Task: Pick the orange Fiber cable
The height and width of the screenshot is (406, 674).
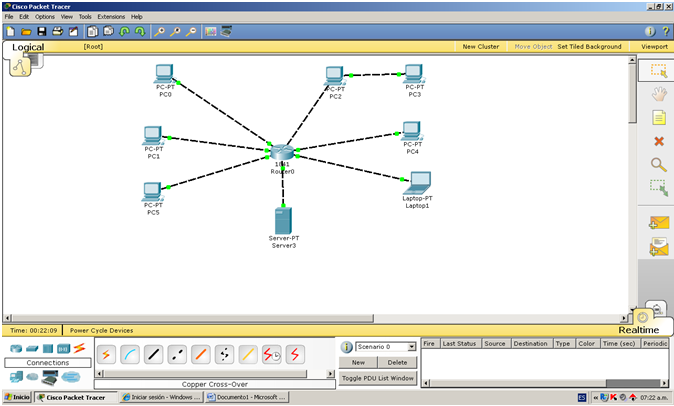Action: pos(201,355)
